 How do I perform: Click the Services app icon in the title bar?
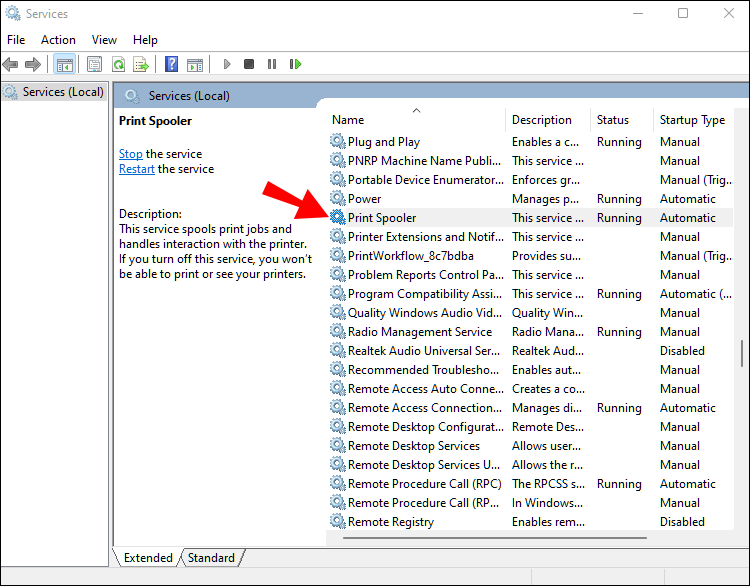(x=13, y=13)
